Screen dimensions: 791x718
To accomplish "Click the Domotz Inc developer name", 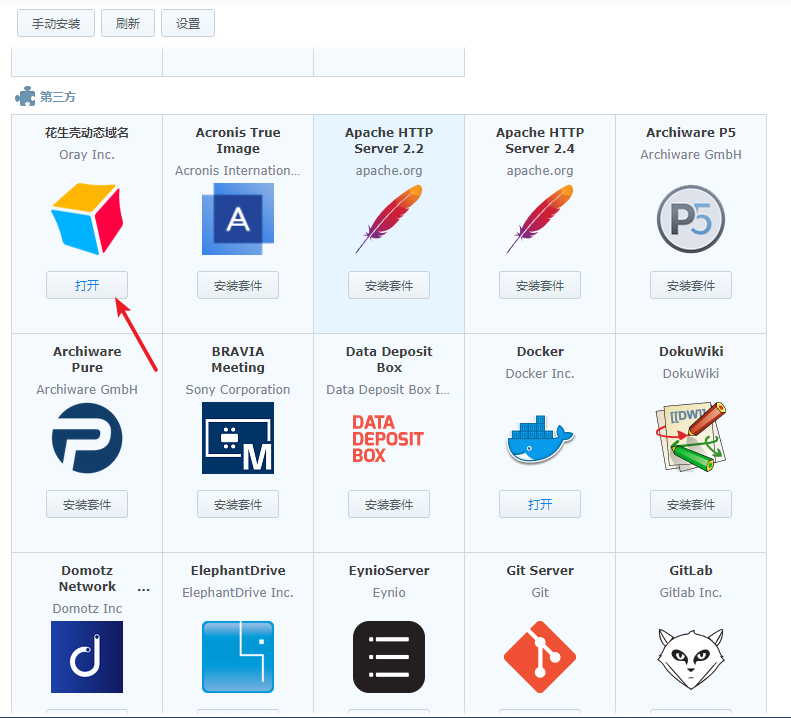I will 87,609.
